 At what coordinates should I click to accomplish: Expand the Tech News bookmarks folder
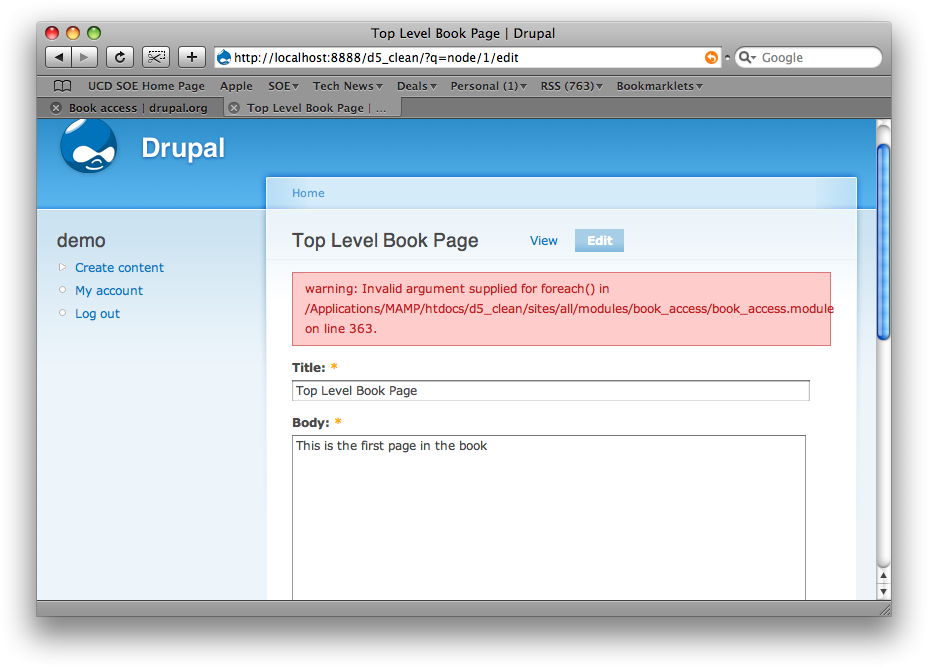(347, 86)
